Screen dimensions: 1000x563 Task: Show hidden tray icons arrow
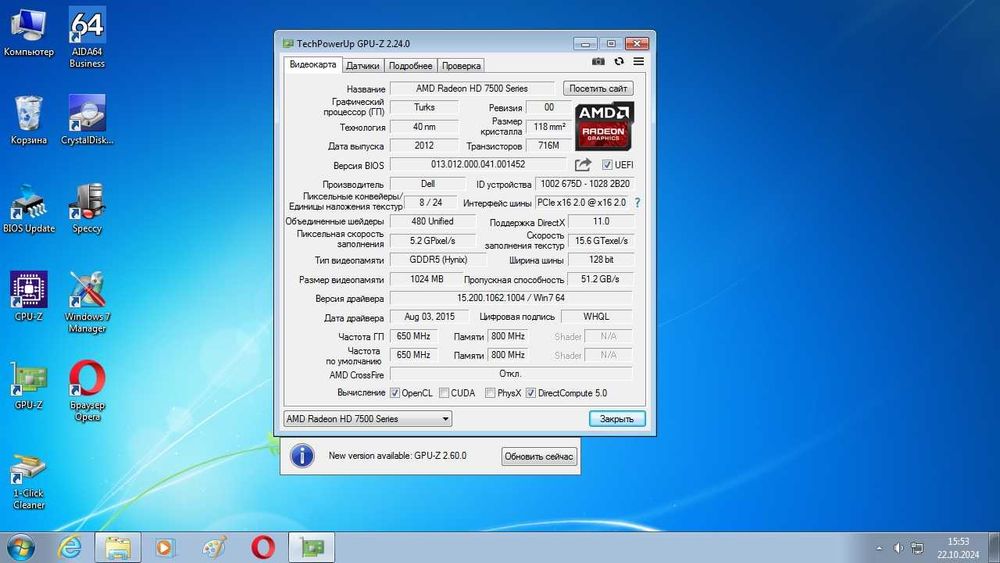(x=879, y=548)
